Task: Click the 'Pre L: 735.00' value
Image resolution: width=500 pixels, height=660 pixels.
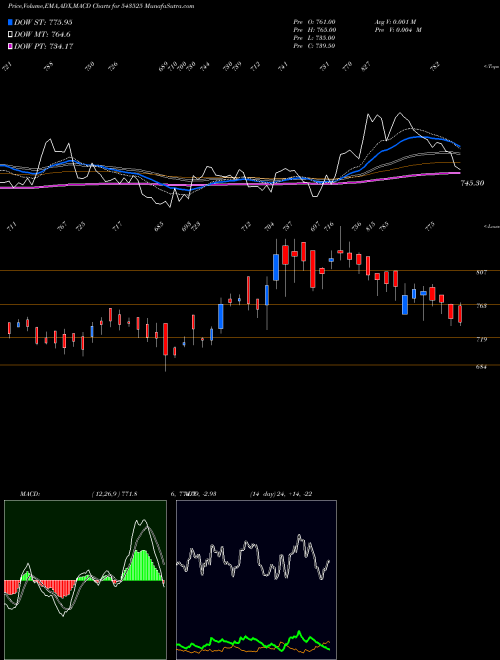Action: tap(314, 38)
